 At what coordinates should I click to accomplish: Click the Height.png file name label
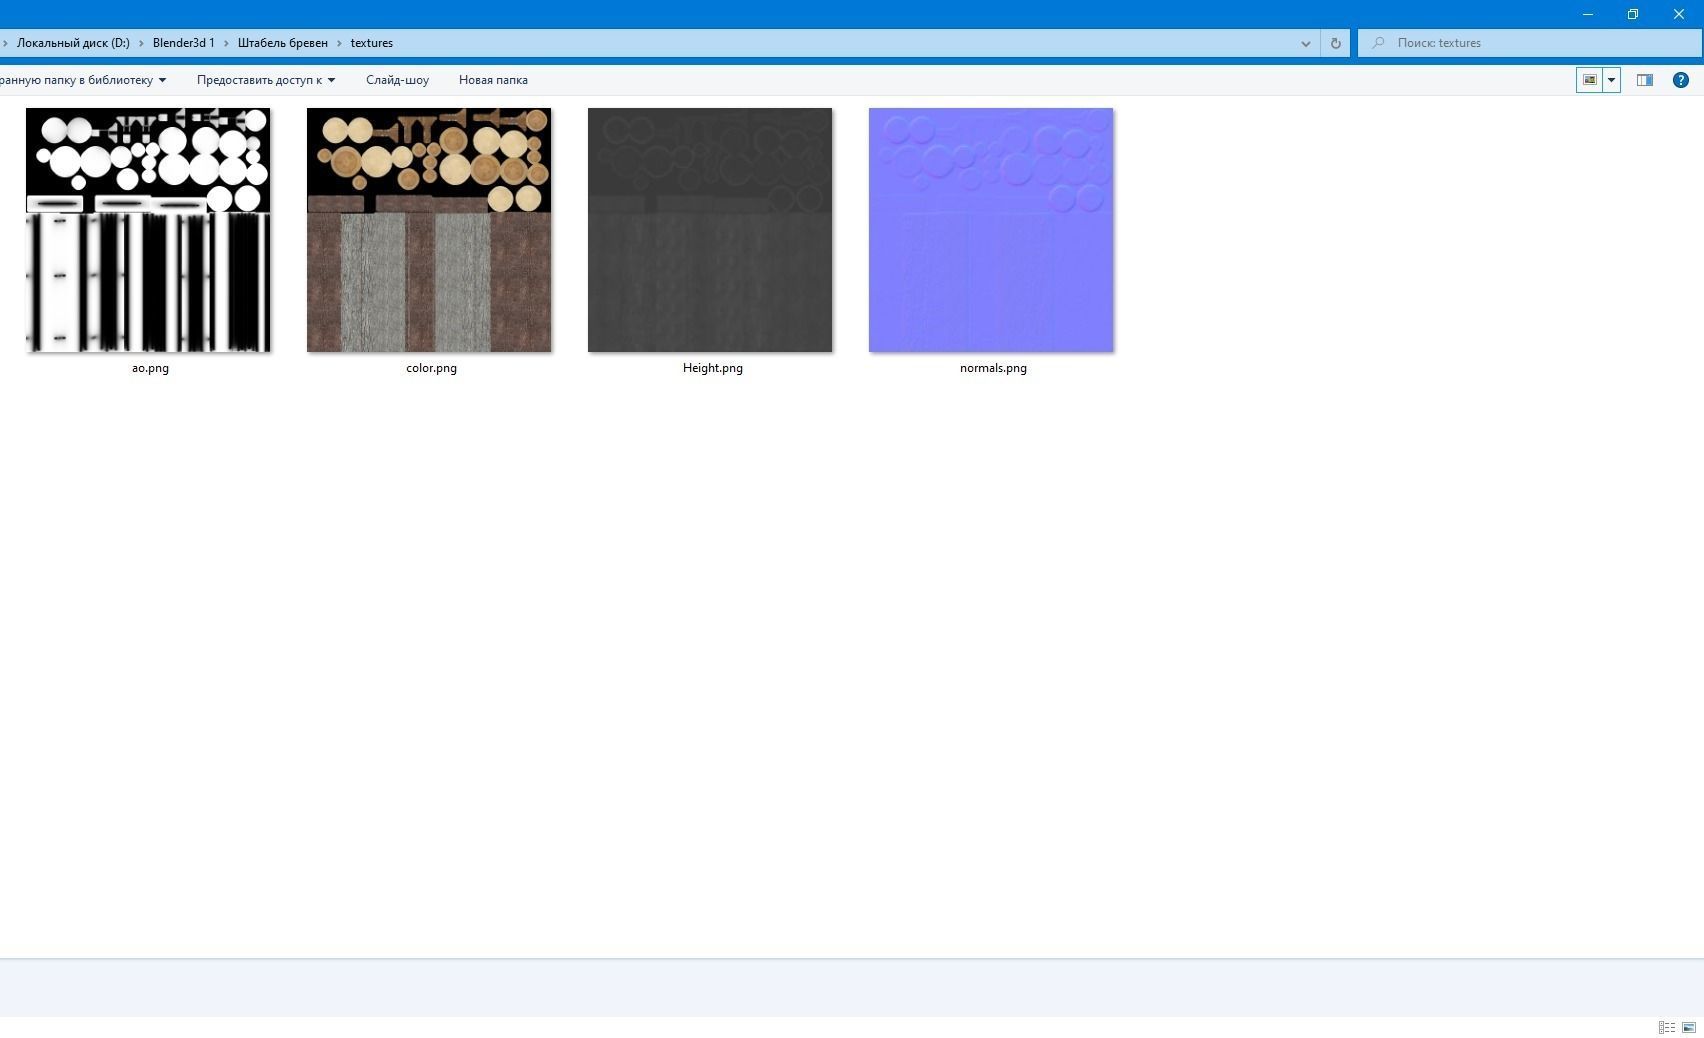coord(712,368)
